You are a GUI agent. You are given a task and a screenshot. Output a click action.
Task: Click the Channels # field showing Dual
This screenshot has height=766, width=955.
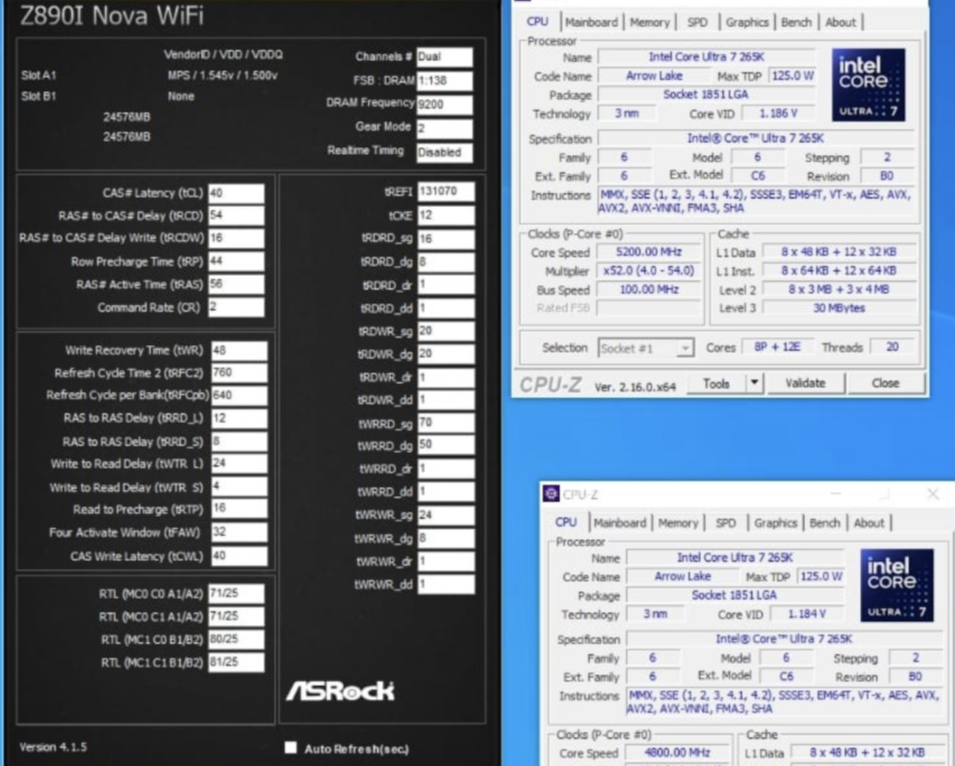(445, 57)
